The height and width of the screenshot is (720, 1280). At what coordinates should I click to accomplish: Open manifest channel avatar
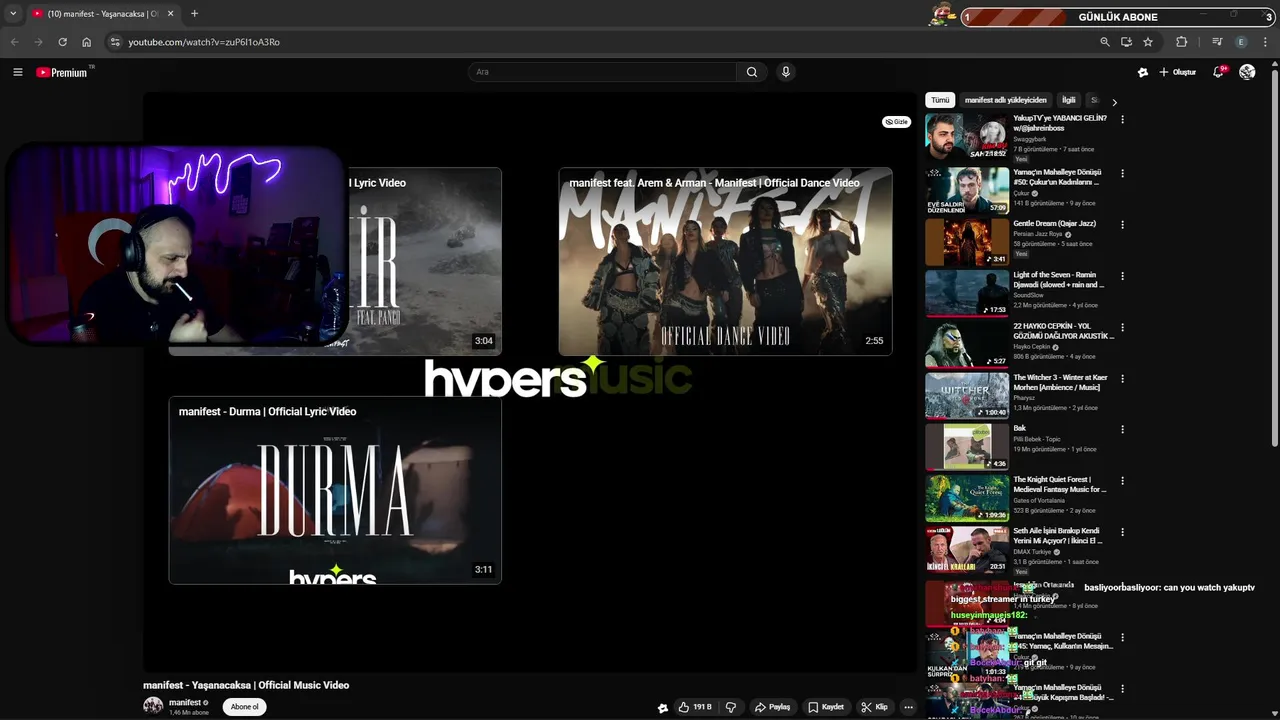point(153,706)
